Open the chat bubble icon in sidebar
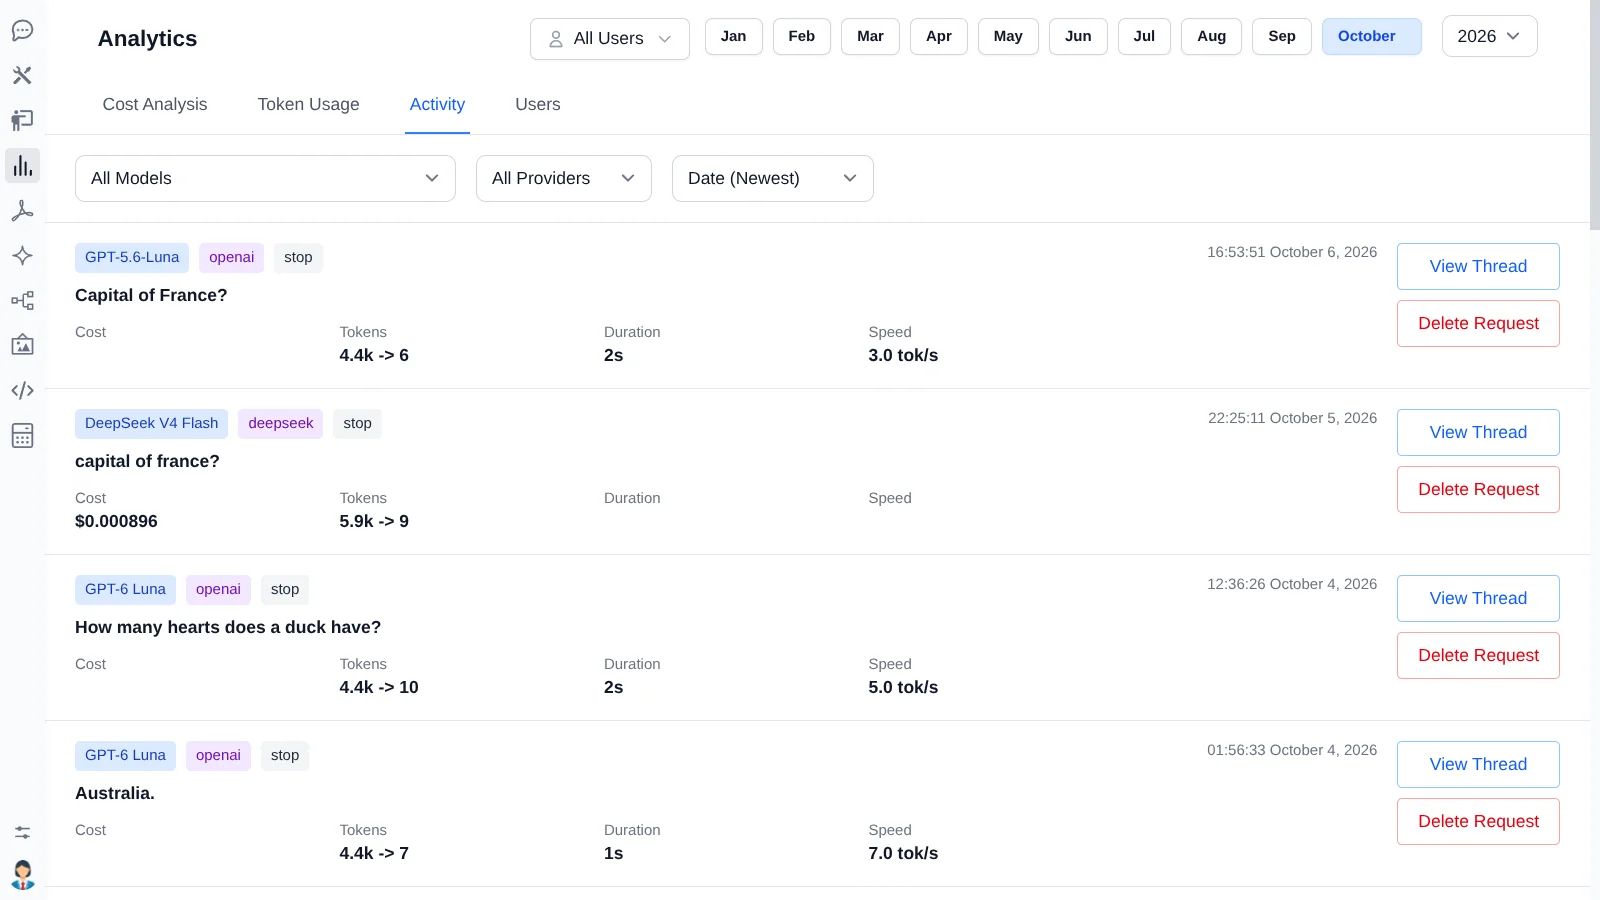This screenshot has height=900, width=1600. pos(22,30)
